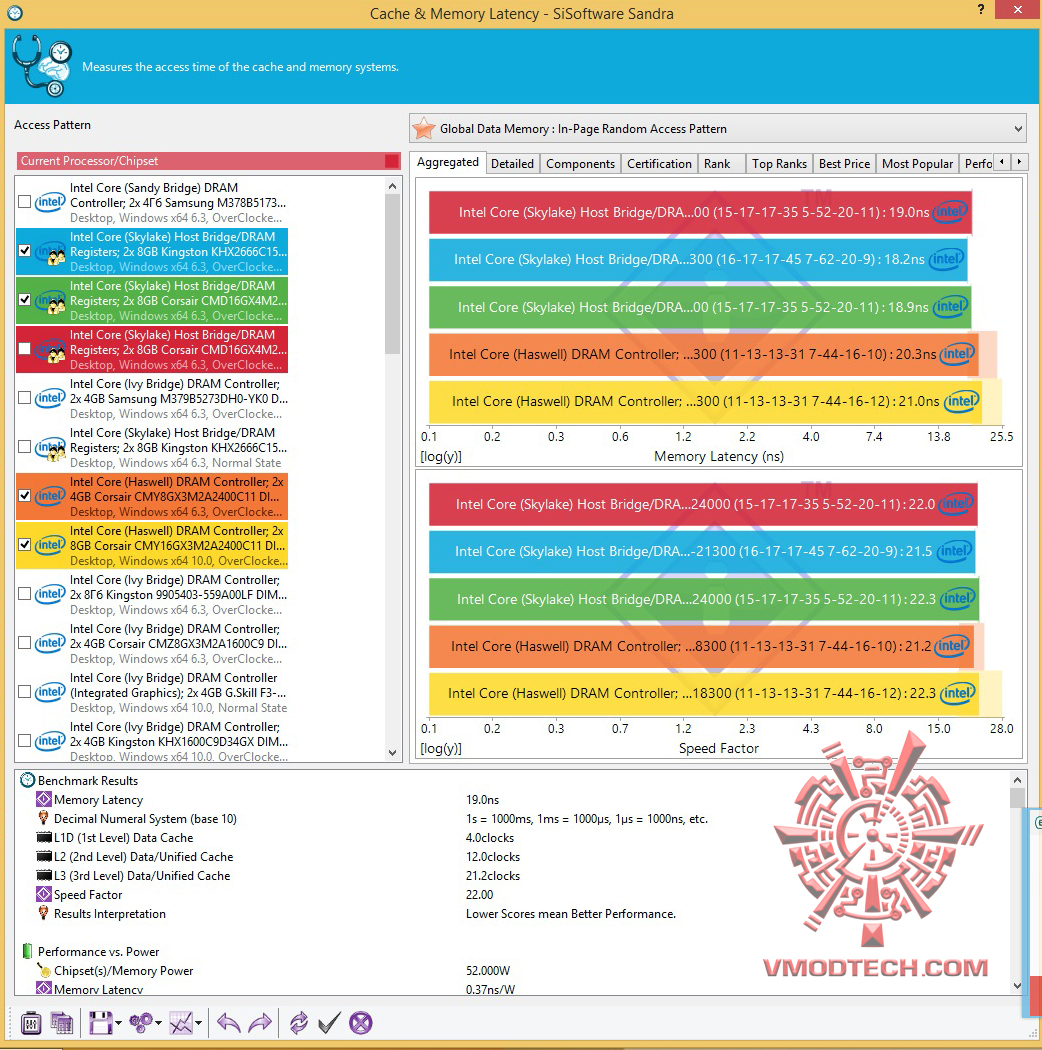Click the clock icon next to Benchmark Results
Screen dimensions: 1042x1050
pos(27,780)
